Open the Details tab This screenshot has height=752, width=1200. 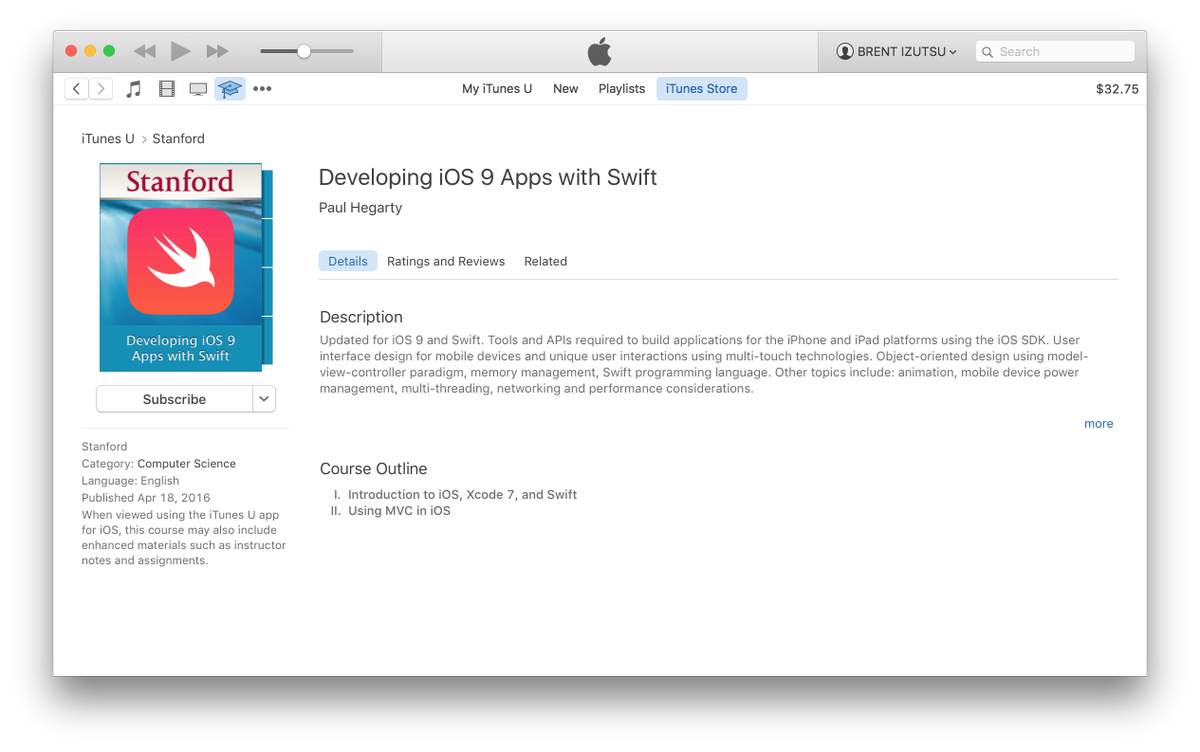coord(348,261)
